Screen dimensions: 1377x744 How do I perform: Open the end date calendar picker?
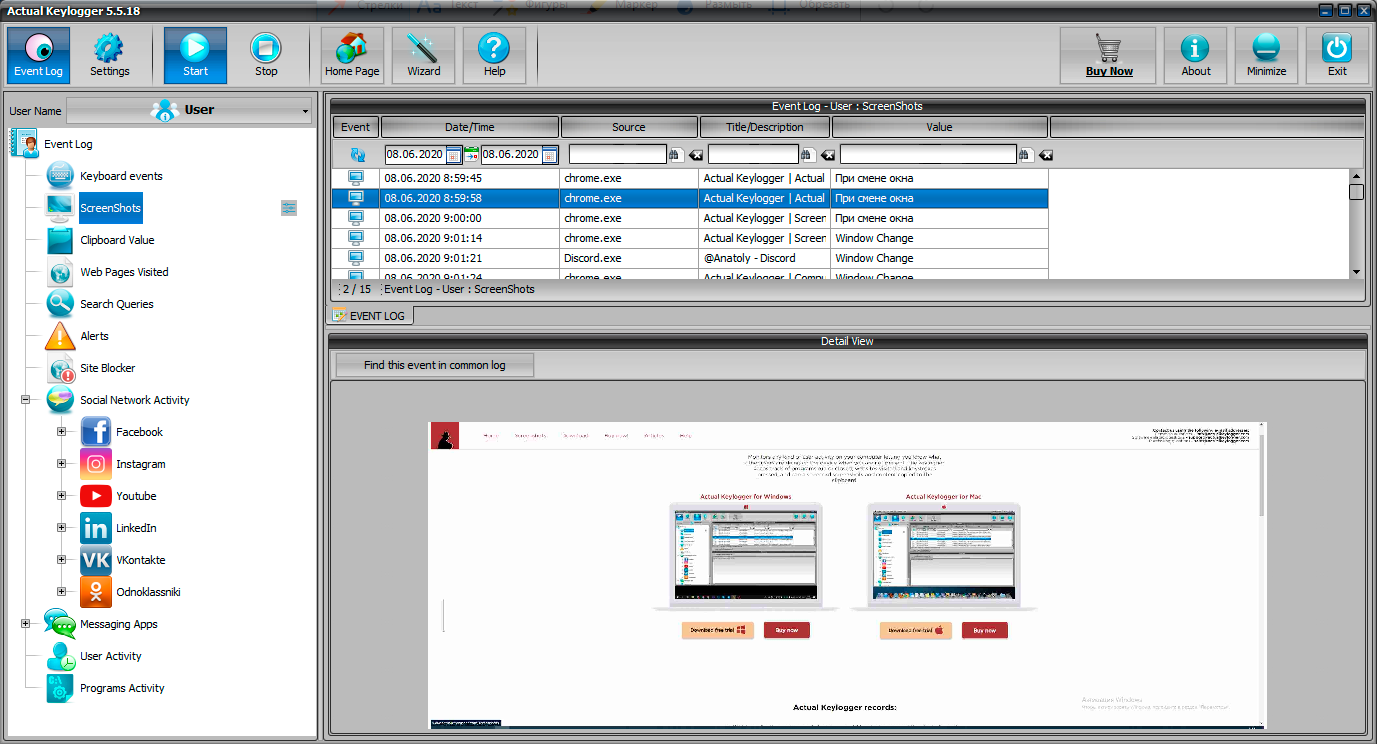pyautogui.click(x=550, y=155)
